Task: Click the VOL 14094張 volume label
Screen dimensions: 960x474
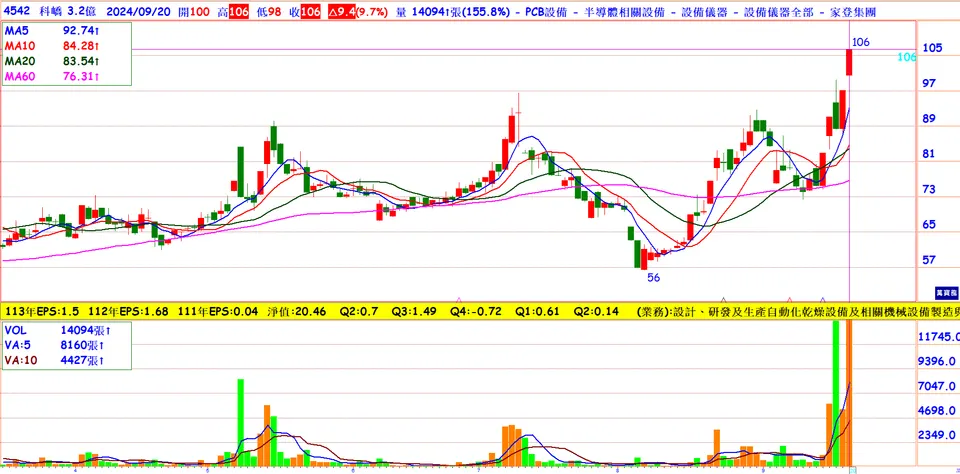Action: coord(58,329)
